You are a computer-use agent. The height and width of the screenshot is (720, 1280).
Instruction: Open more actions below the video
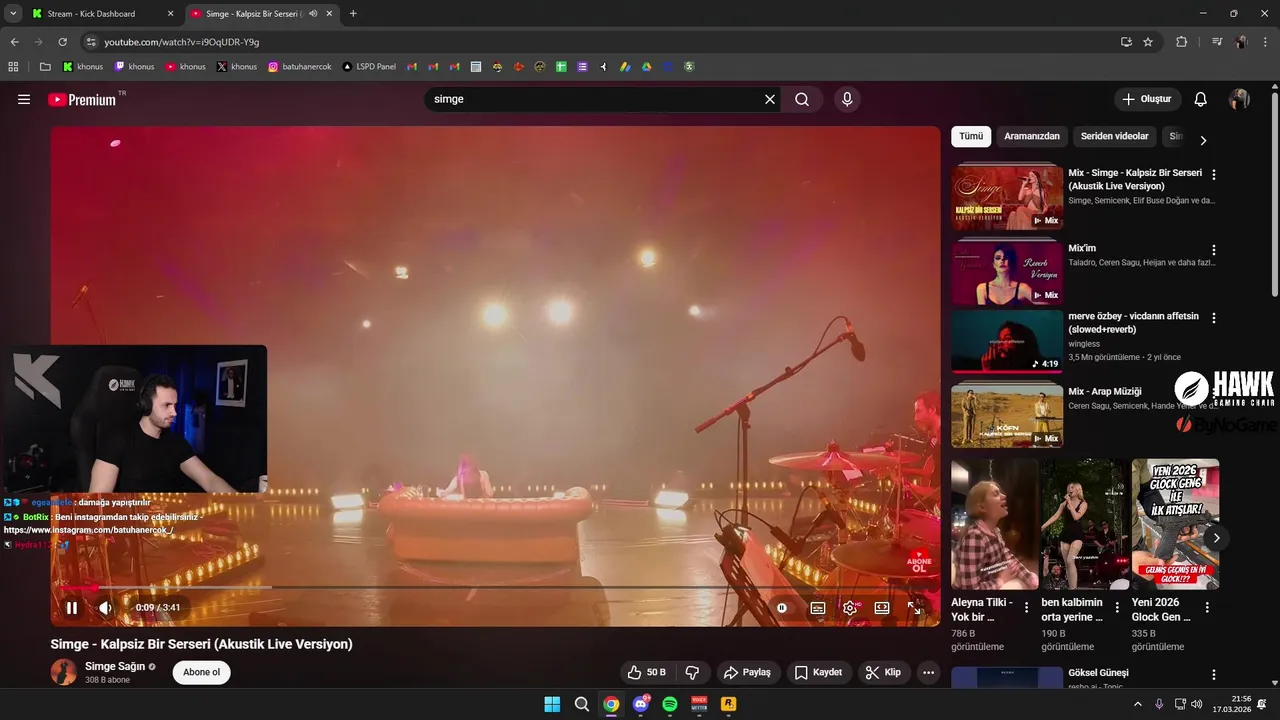tap(929, 672)
